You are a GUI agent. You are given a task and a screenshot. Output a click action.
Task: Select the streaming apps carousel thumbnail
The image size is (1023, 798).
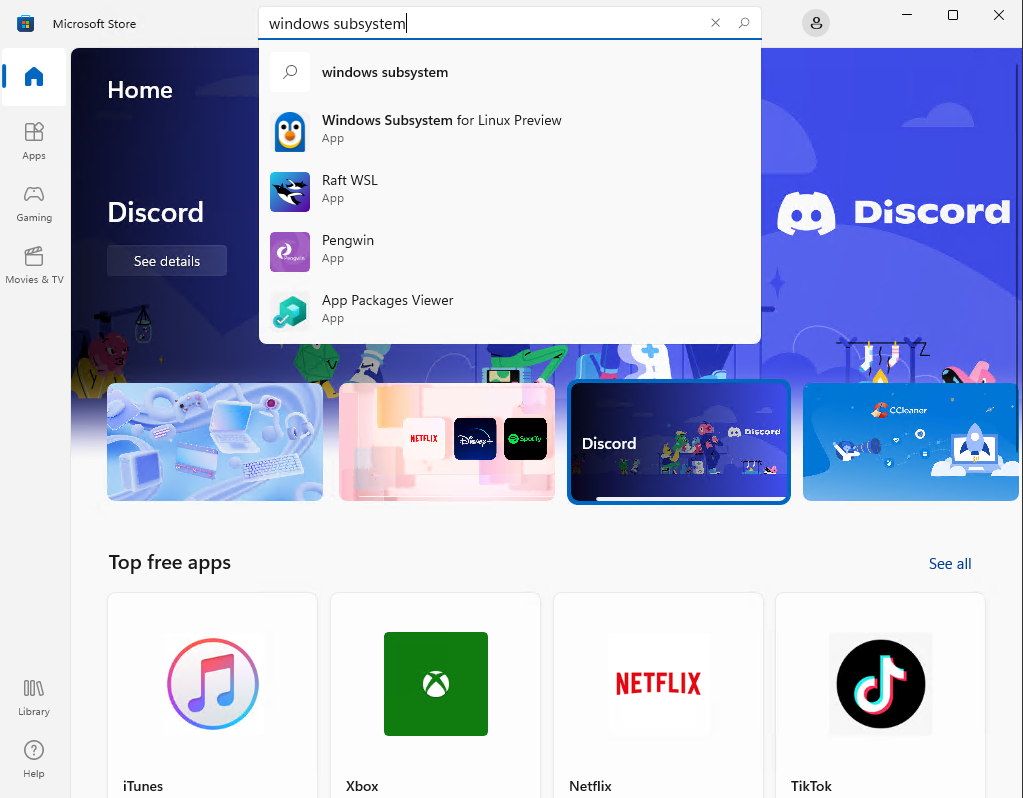pyautogui.click(x=447, y=441)
